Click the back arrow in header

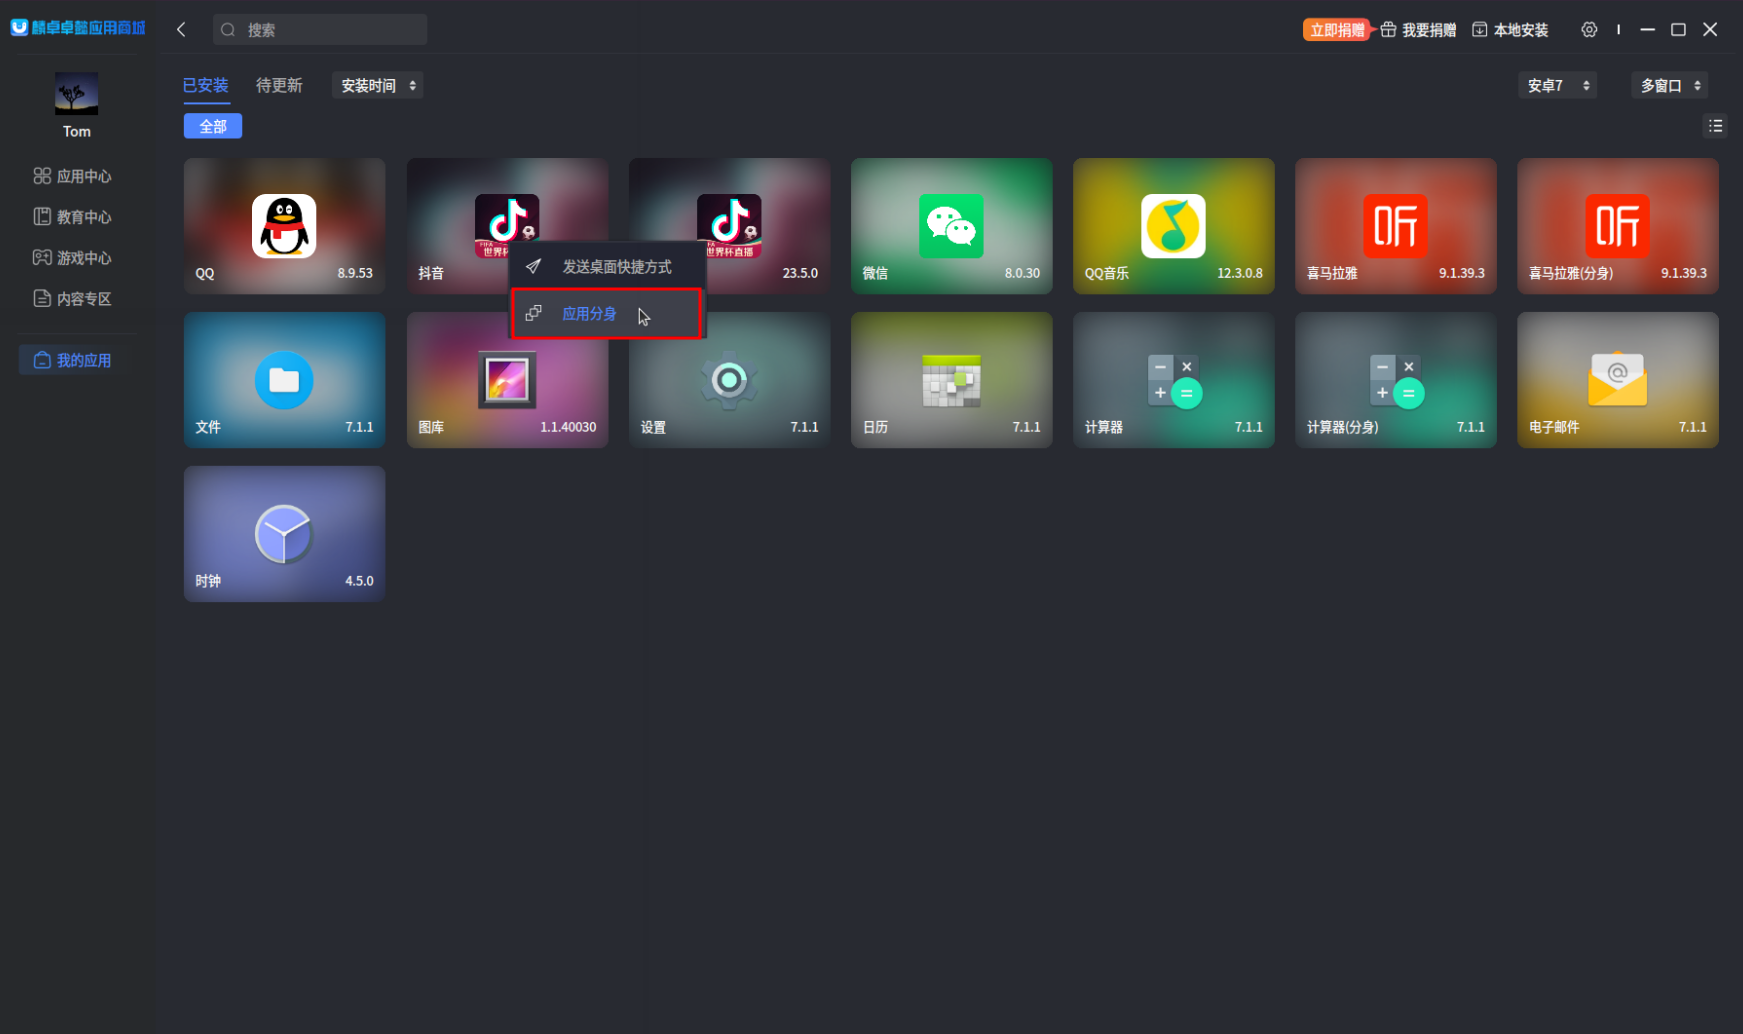click(181, 30)
